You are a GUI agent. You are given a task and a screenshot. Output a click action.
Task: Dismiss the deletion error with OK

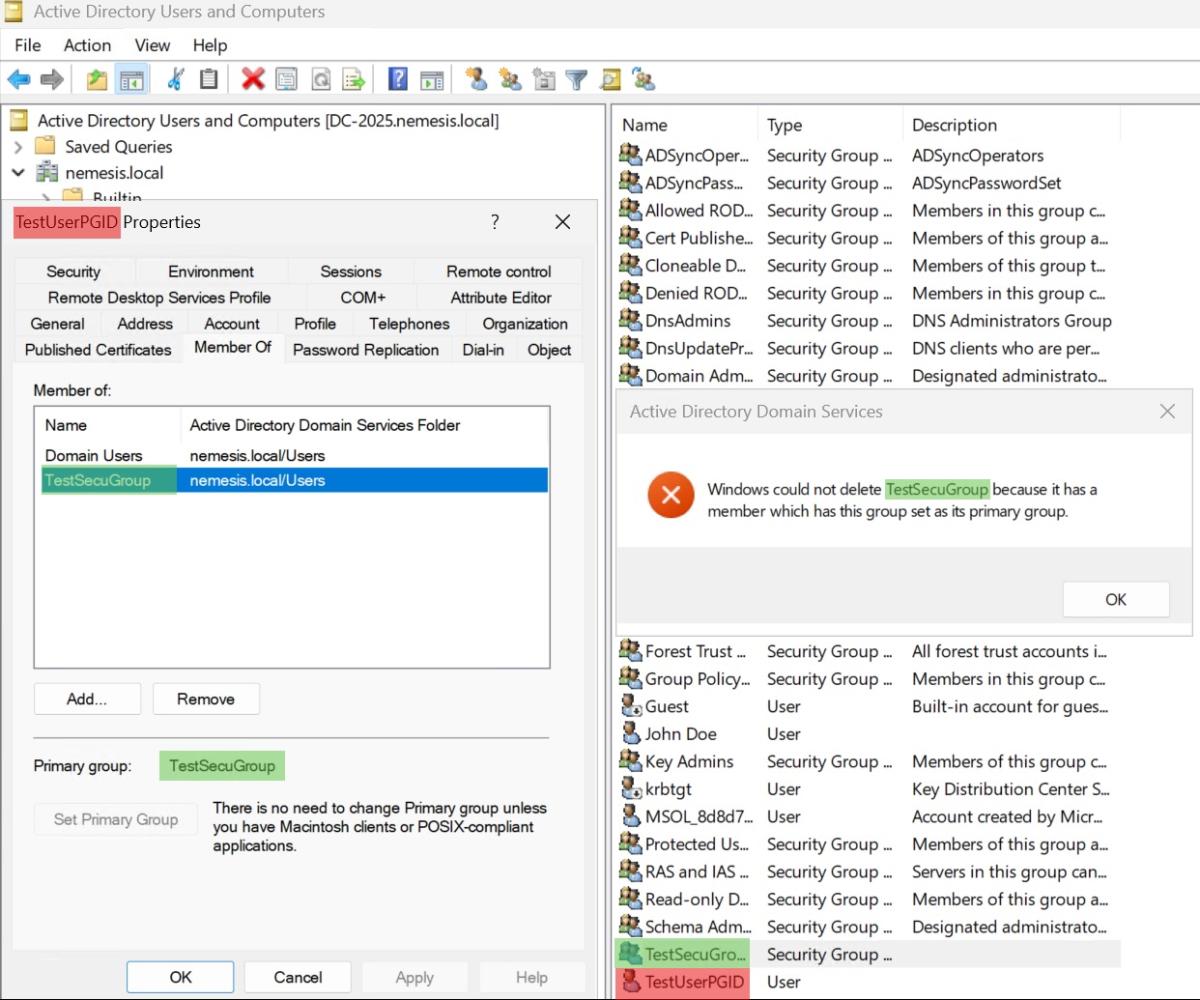coord(1115,599)
